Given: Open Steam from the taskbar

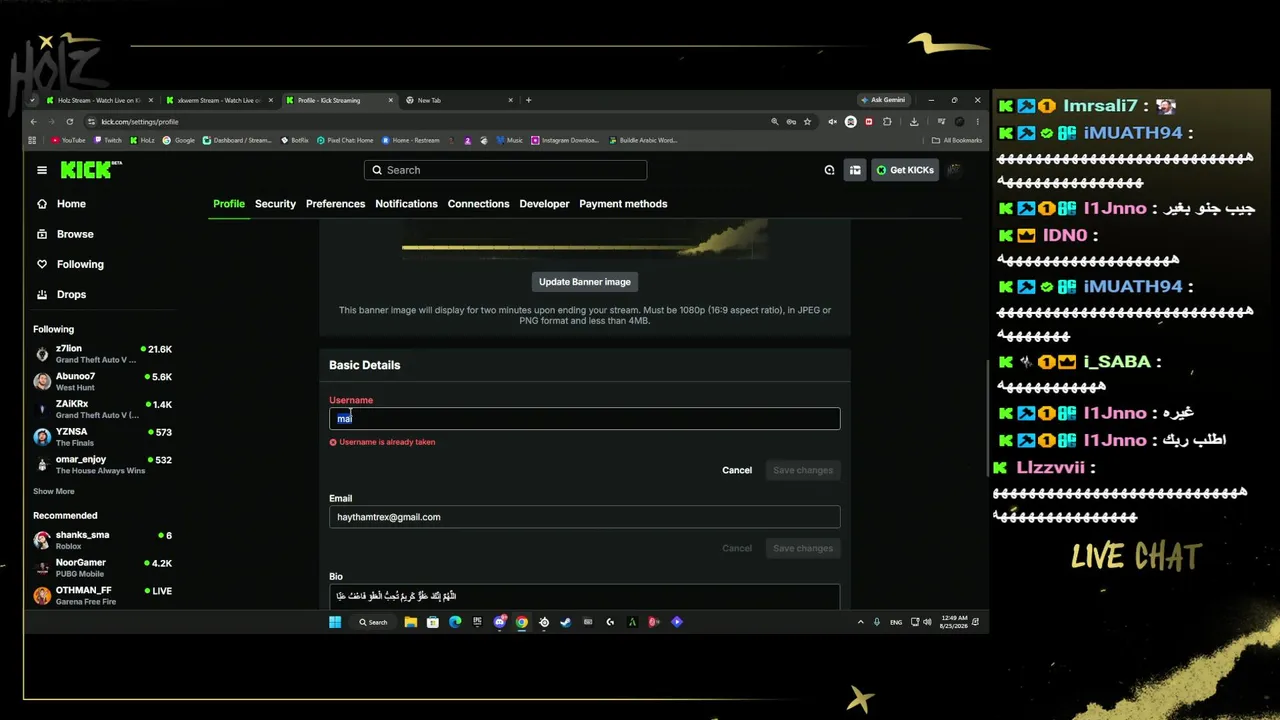Looking at the screenshot, I should tap(566, 622).
